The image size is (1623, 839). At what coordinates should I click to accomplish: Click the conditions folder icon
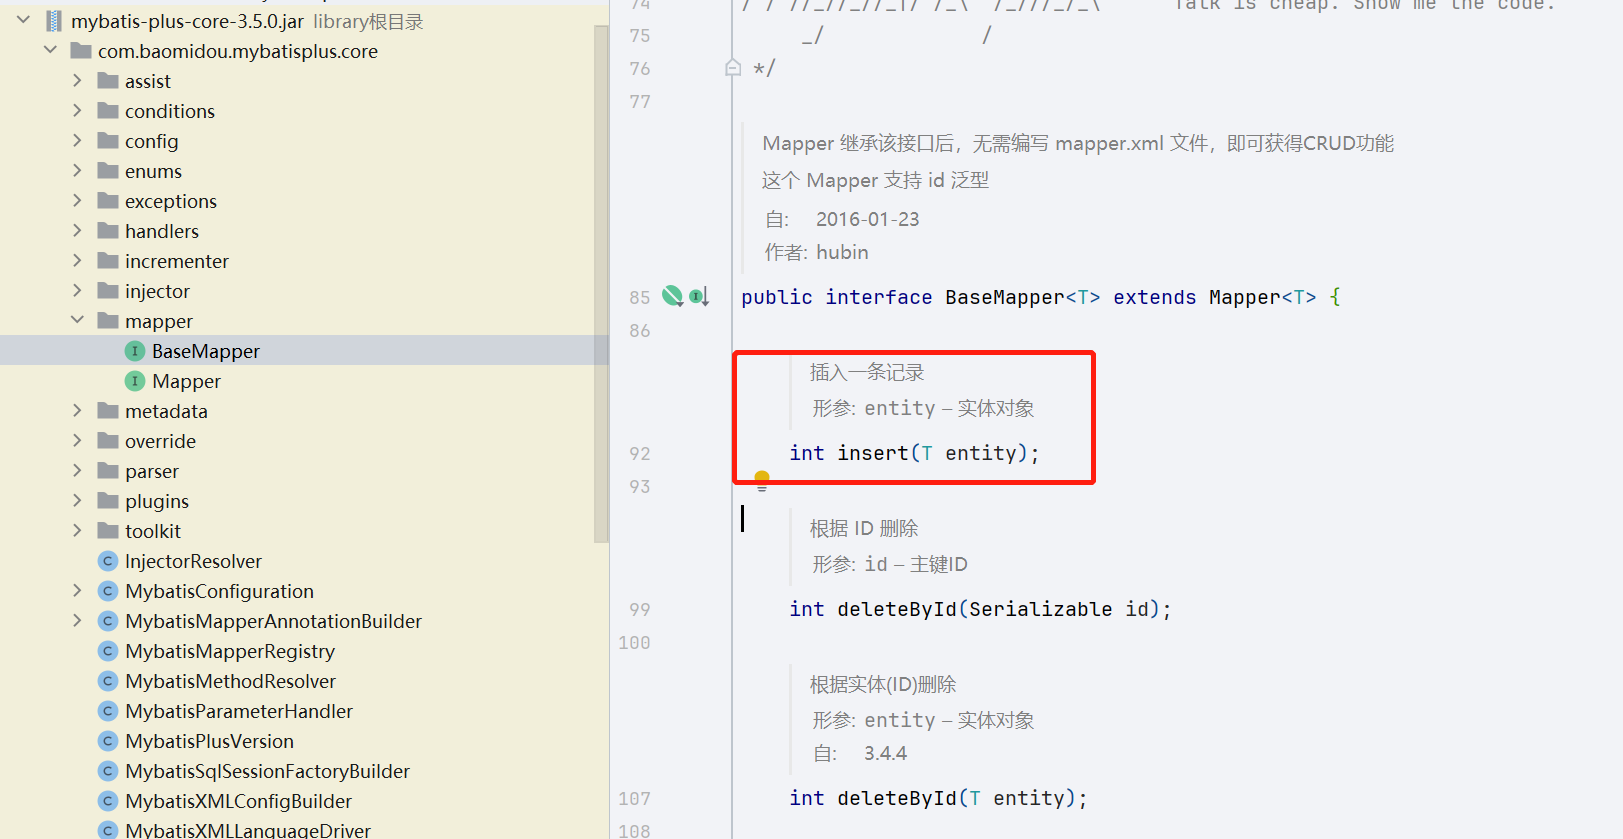[108, 111]
